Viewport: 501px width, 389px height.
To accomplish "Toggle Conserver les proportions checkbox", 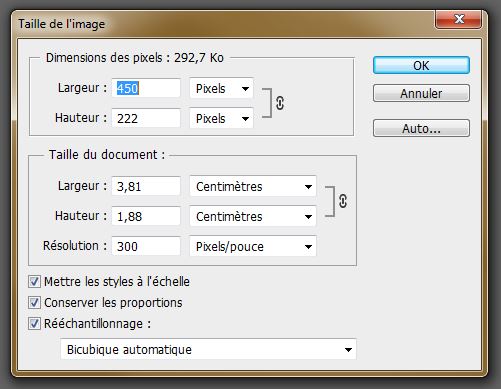I will coord(34,303).
